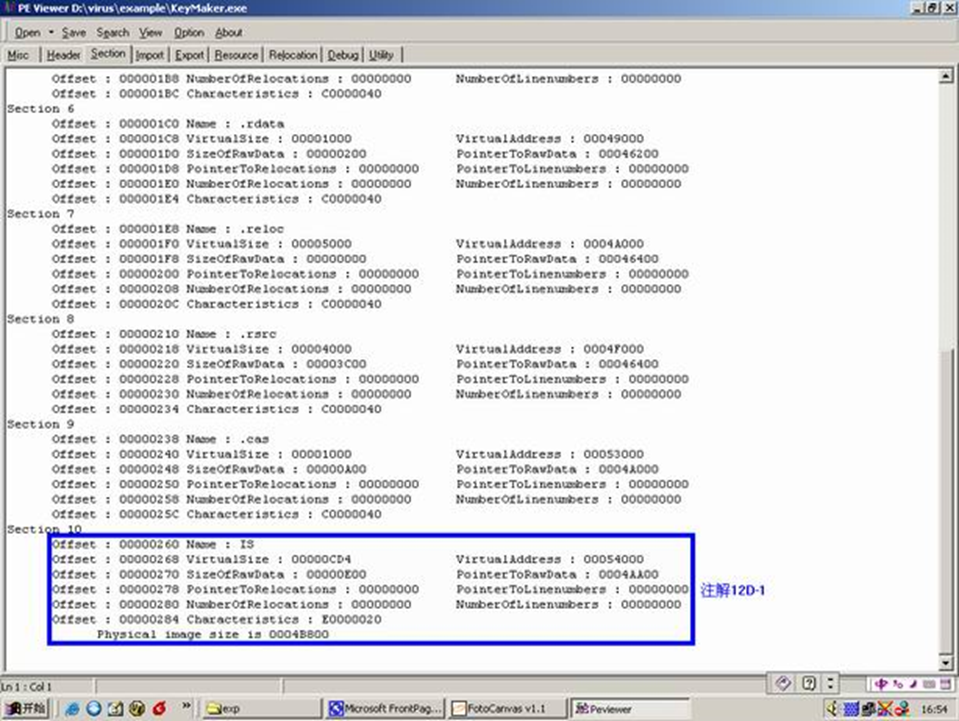Select the Relocation tab
Viewport: 959px width, 721px height.
pos(293,54)
